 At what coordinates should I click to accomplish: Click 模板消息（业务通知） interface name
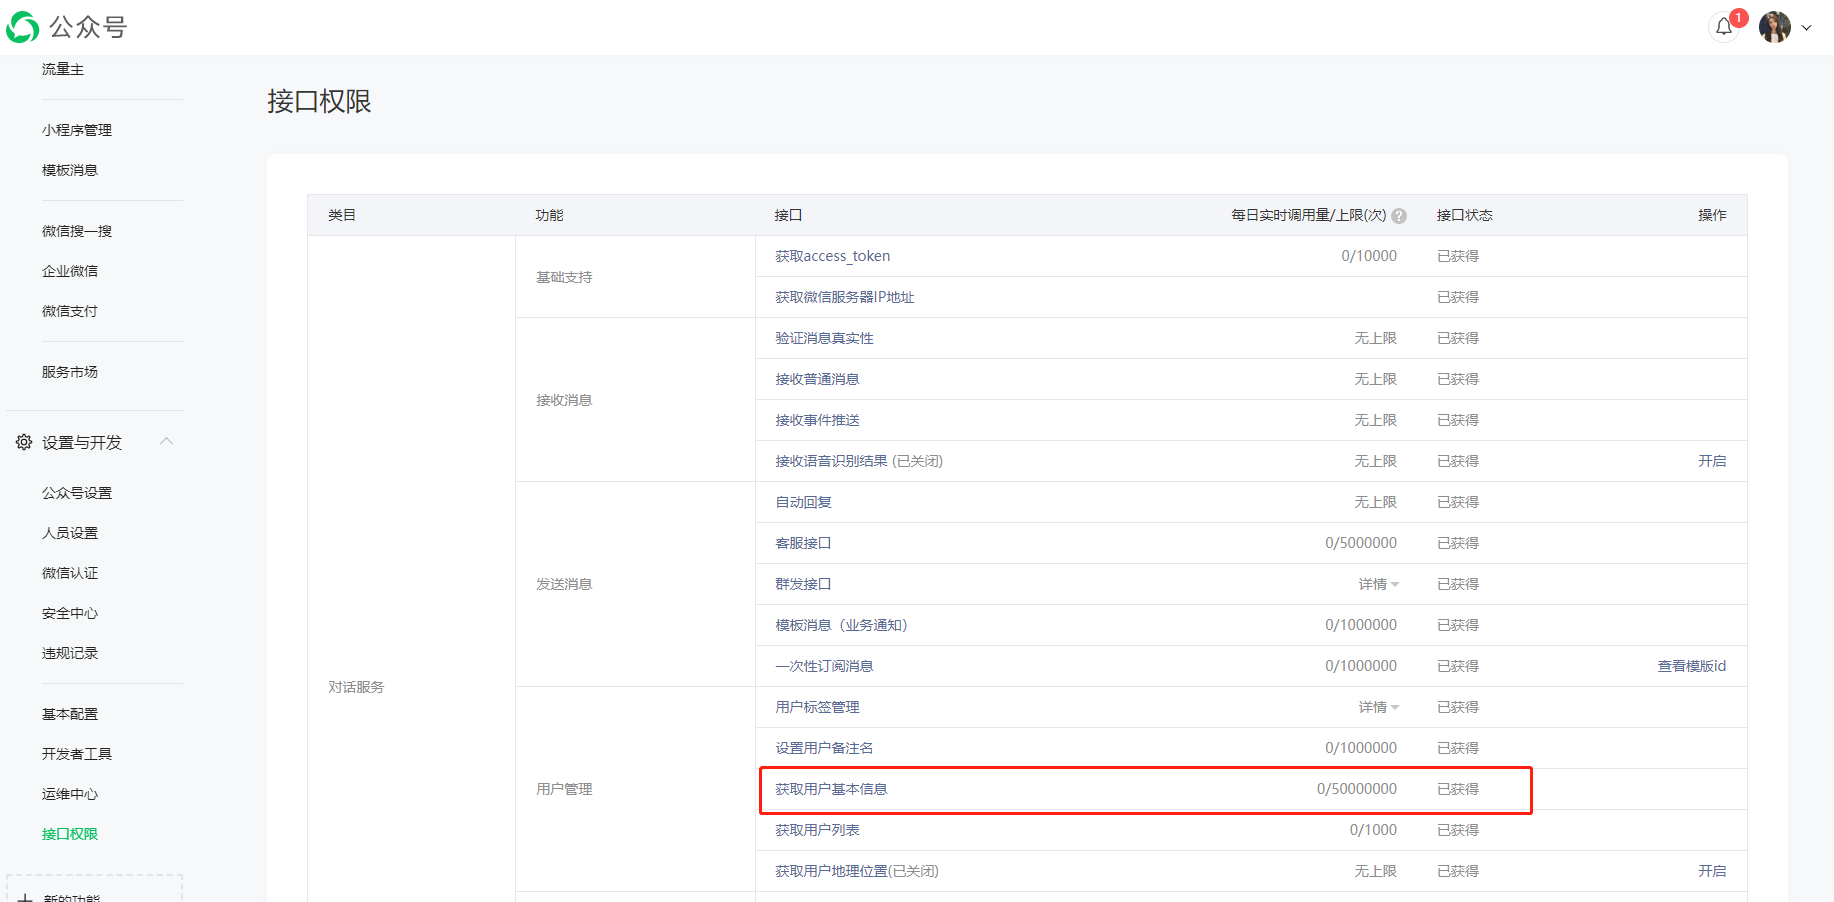pos(841,625)
